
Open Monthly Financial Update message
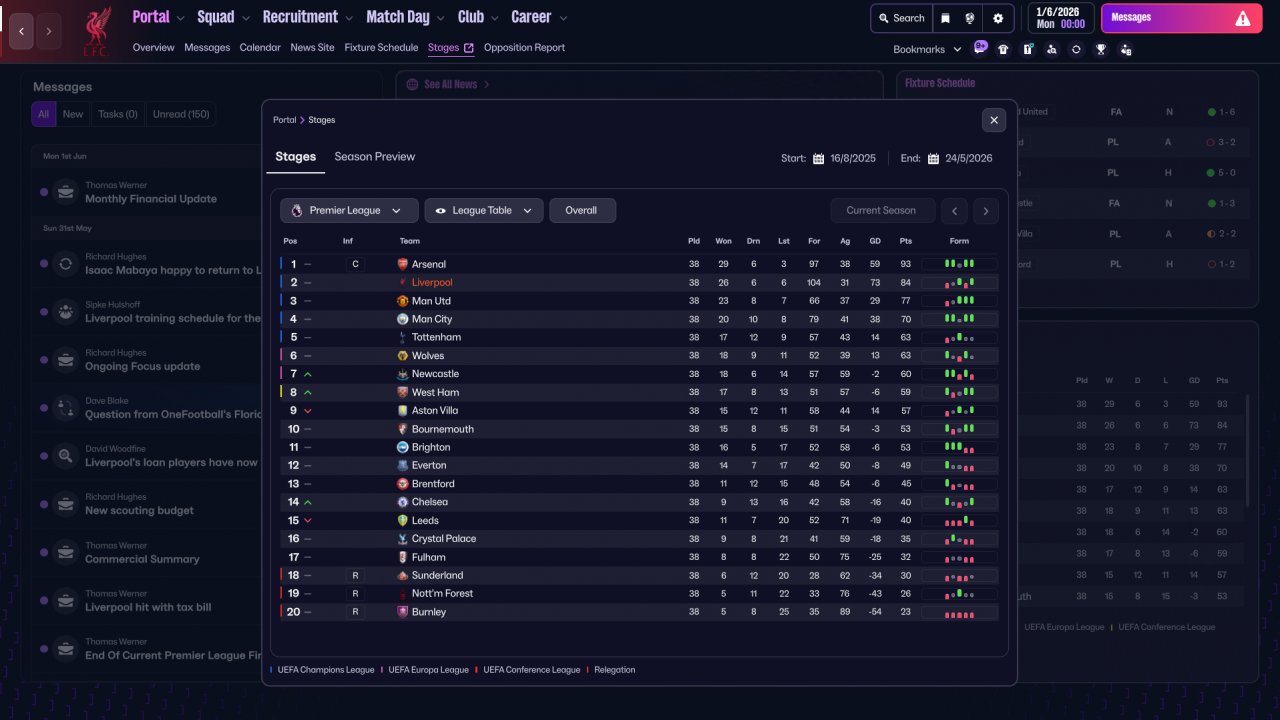151,199
